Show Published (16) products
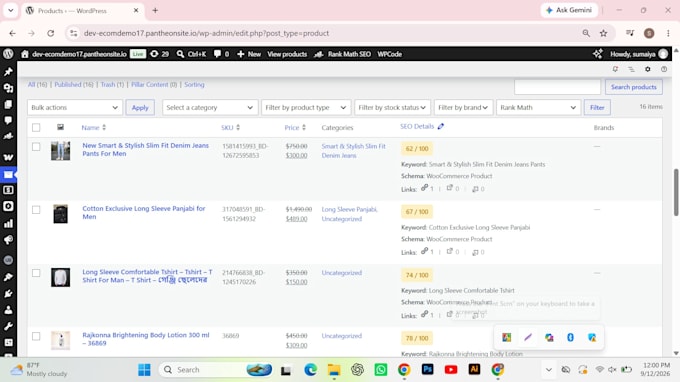The width and height of the screenshot is (680, 382). pyautogui.click(x=74, y=85)
